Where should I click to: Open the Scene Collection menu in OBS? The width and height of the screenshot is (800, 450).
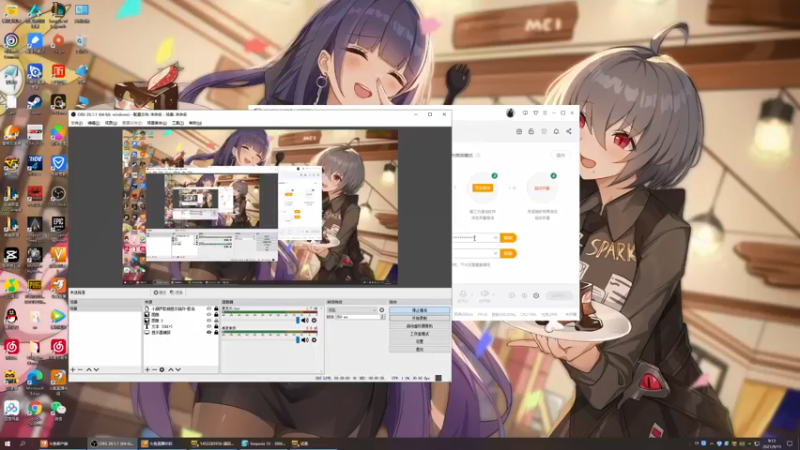click(x=157, y=123)
